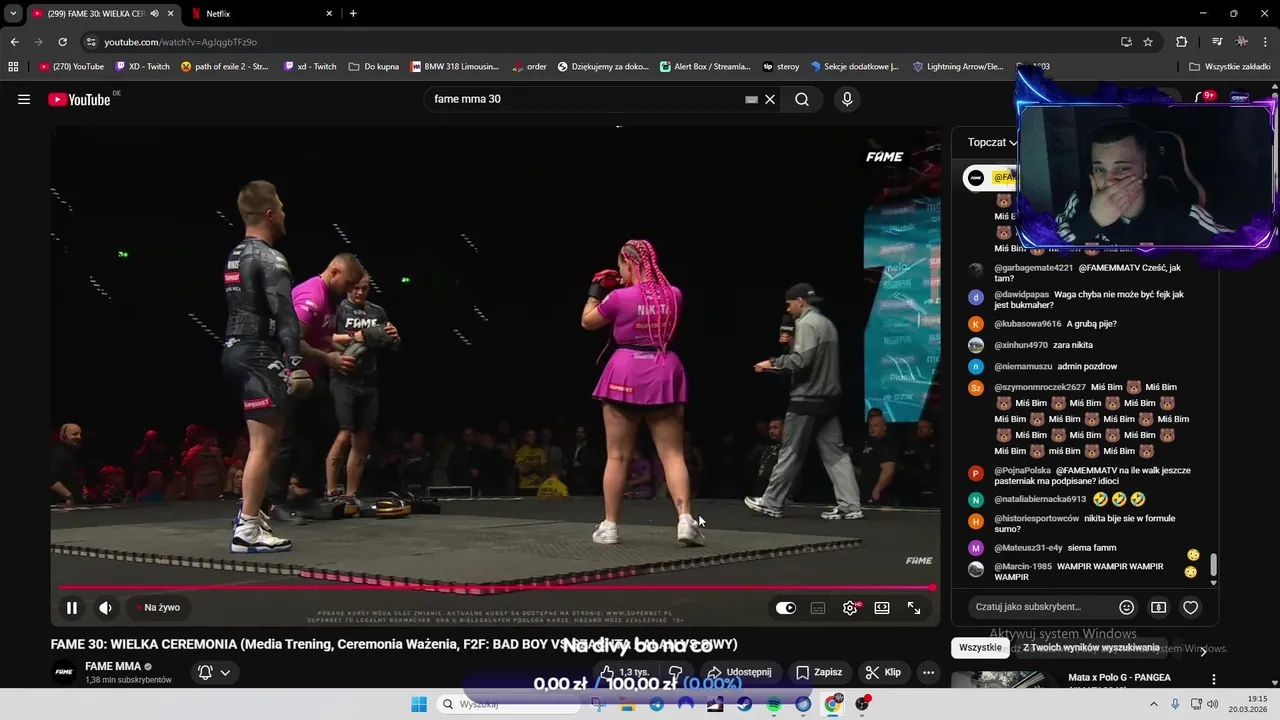Open the 'Wszystkie zakładki' folder

(1229, 67)
